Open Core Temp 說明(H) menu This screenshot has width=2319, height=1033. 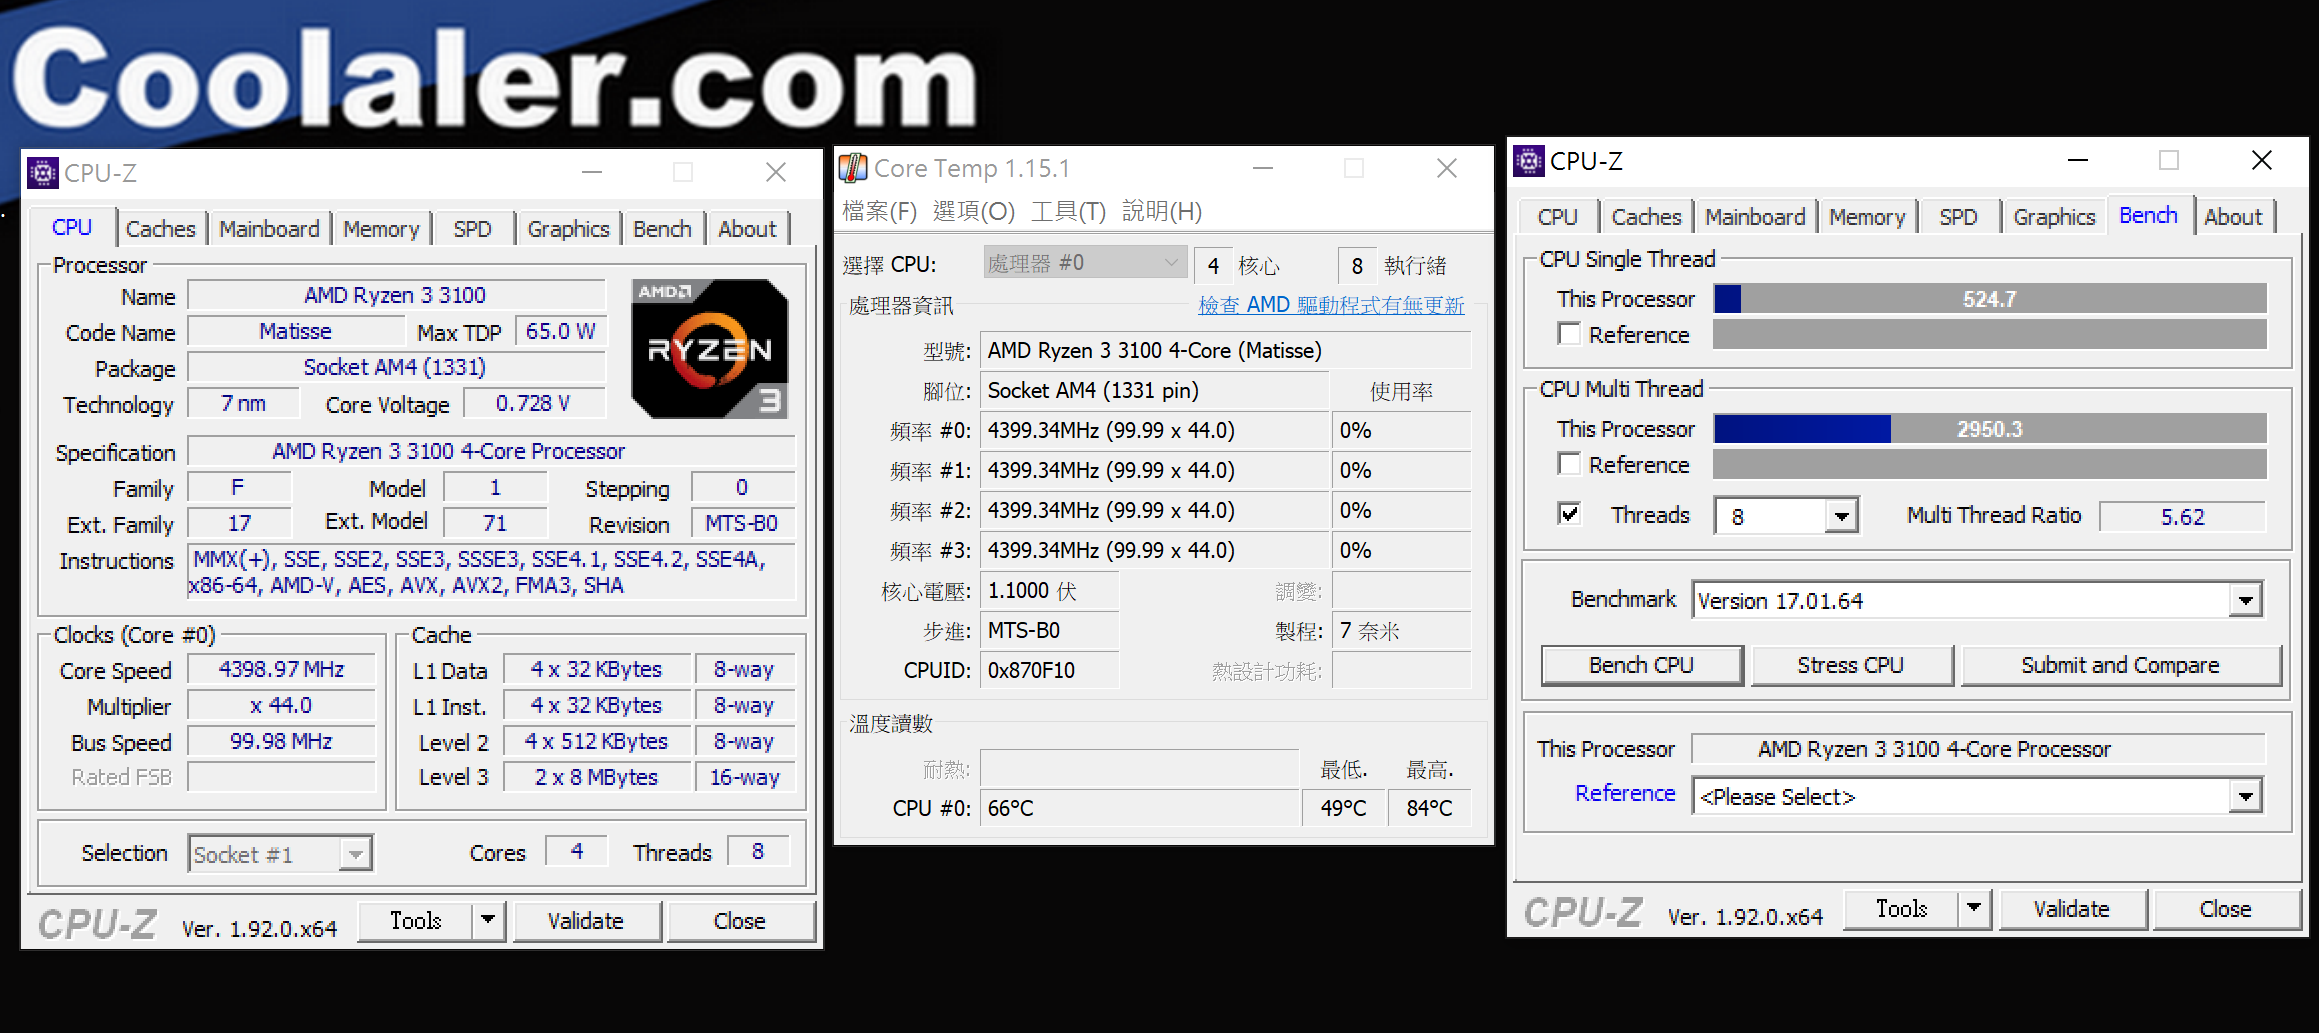[1162, 211]
